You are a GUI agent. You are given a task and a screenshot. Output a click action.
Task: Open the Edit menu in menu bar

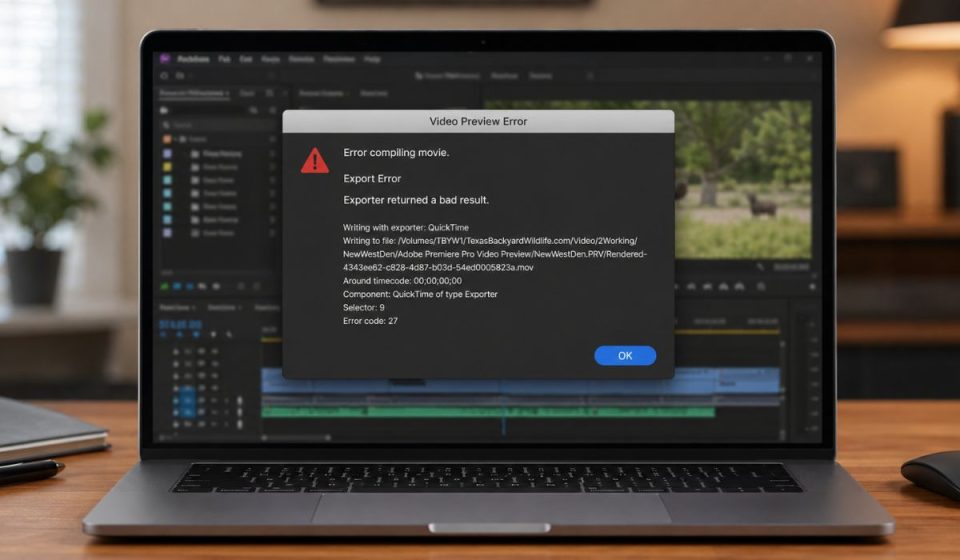point(246,59)
